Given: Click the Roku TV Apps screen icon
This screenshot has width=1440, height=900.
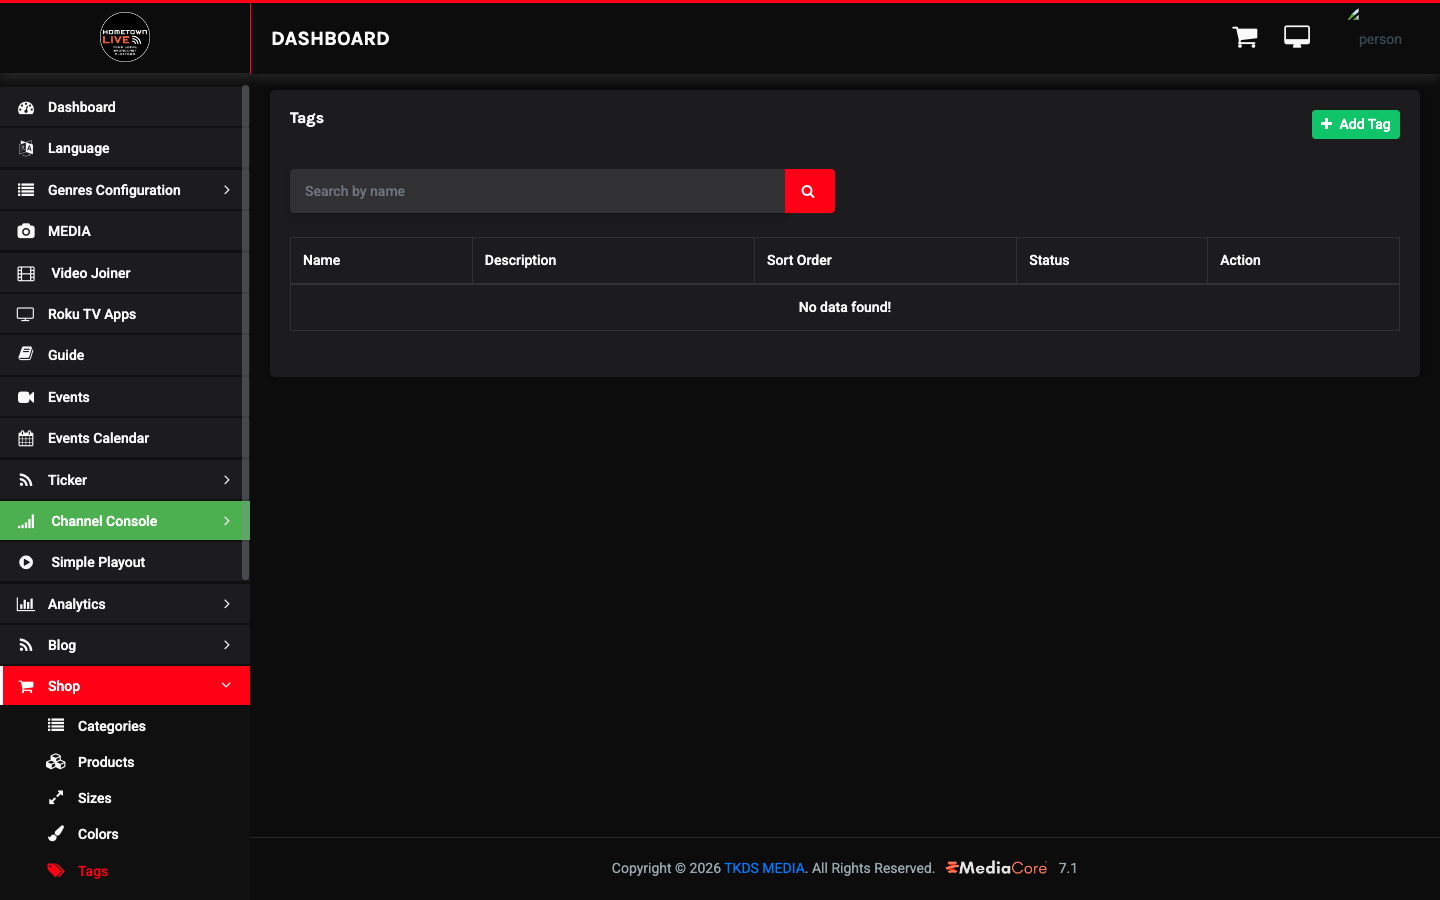Looking at the screenshot, I should click(x=26, y=314).
